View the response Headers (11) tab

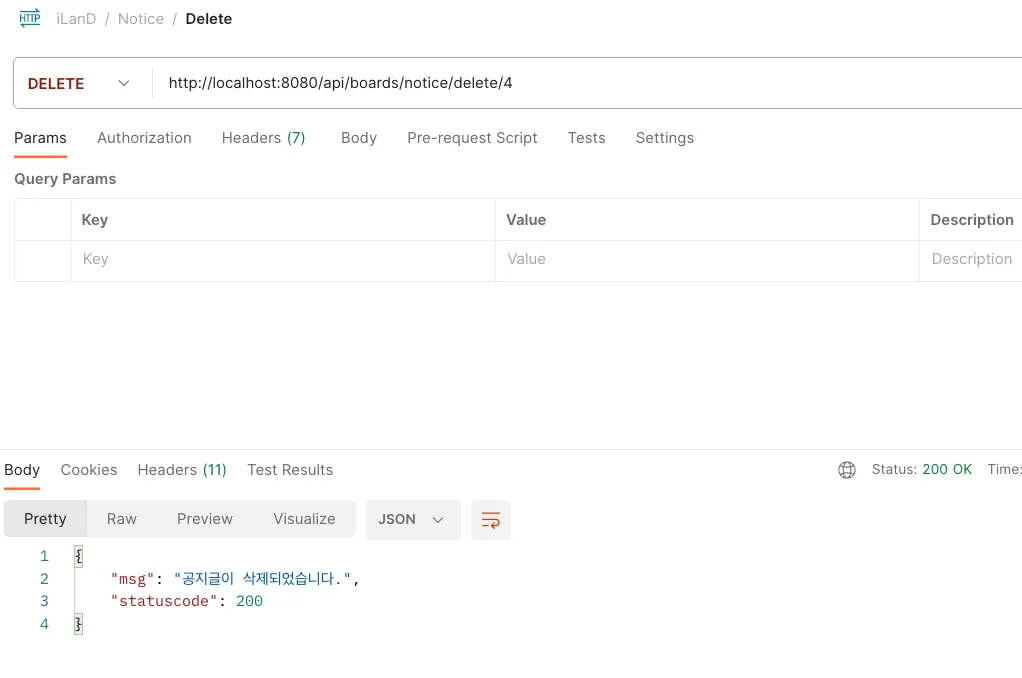pos(182,470)
